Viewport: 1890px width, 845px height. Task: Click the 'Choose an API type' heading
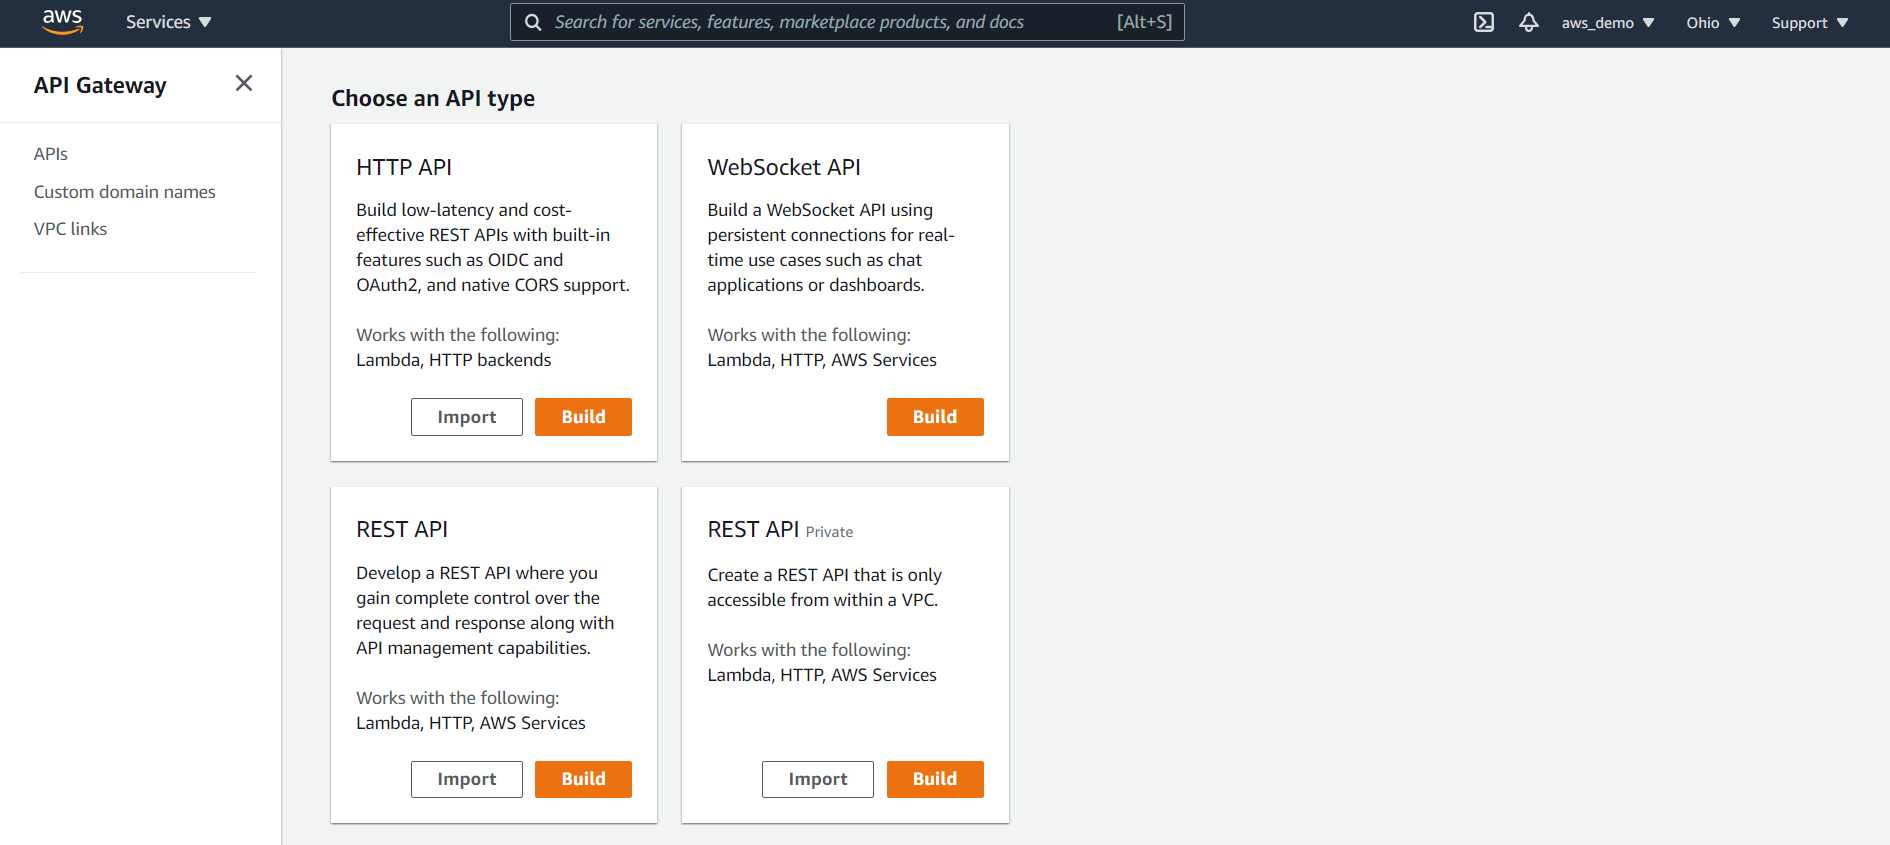(x=433, y=98)
